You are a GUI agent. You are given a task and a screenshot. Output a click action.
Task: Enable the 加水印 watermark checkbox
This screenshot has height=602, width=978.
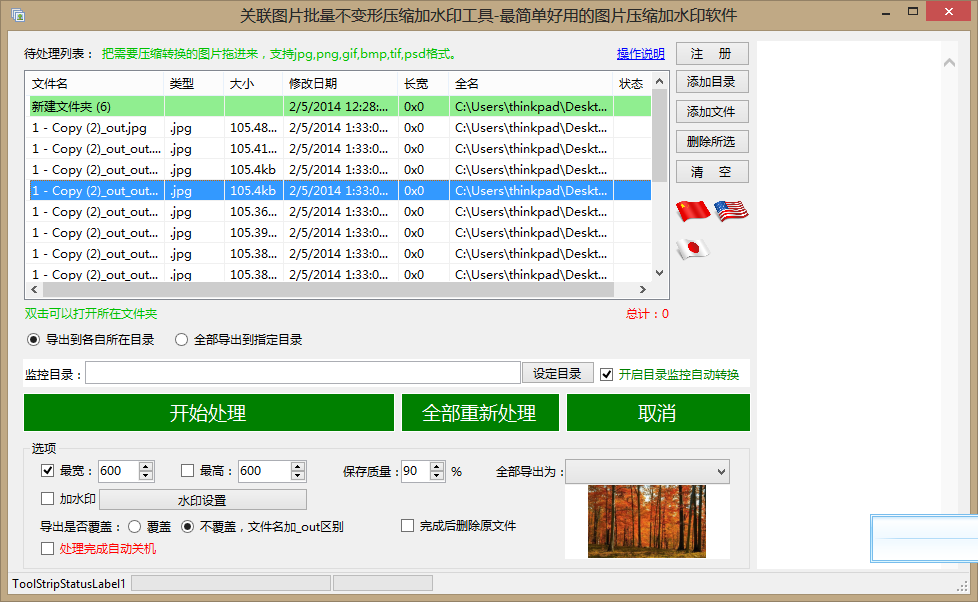(x=47, y=498)
